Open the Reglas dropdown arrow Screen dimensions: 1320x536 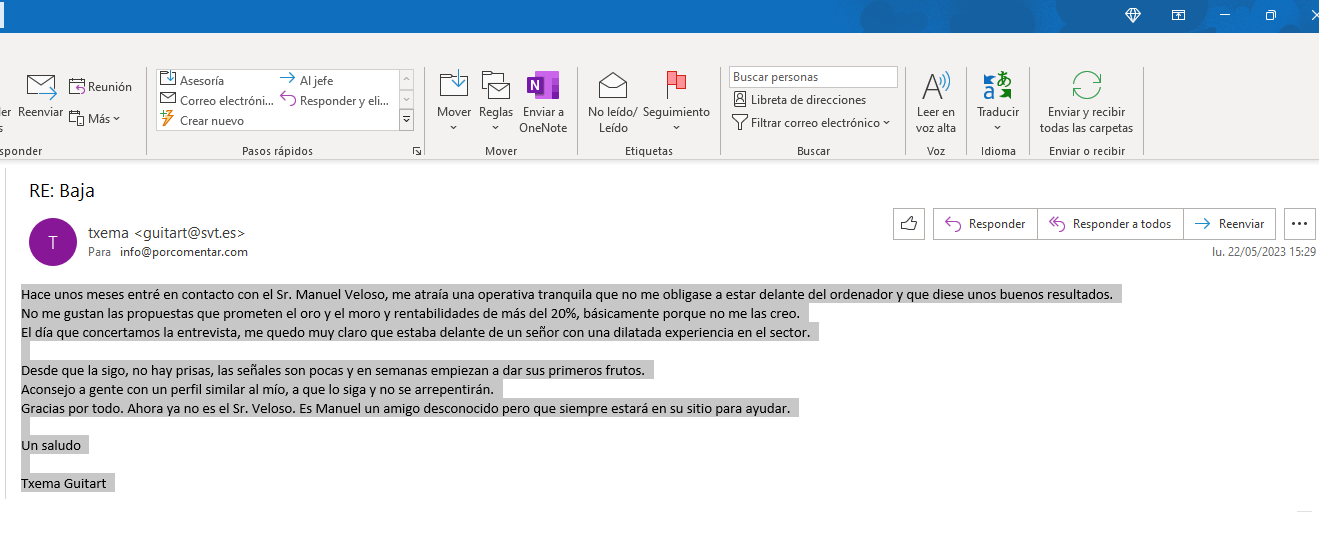tap(496, 128)
